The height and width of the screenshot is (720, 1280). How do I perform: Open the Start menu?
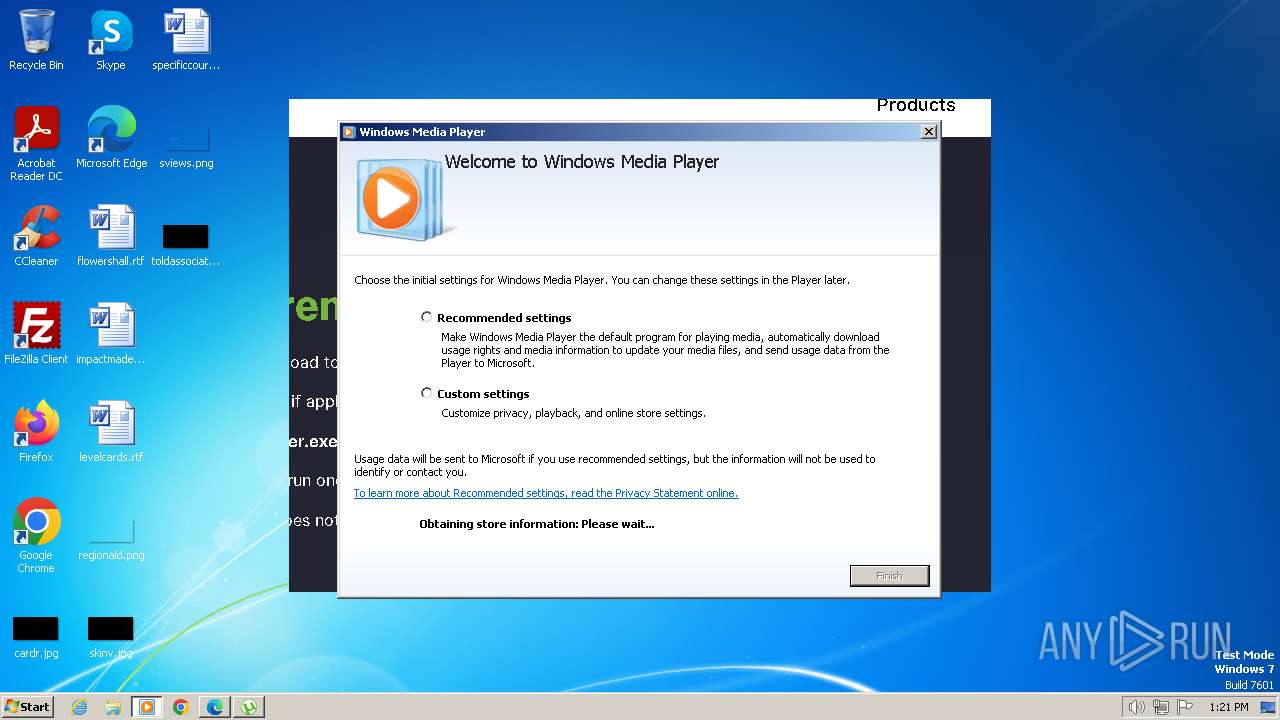28,707
